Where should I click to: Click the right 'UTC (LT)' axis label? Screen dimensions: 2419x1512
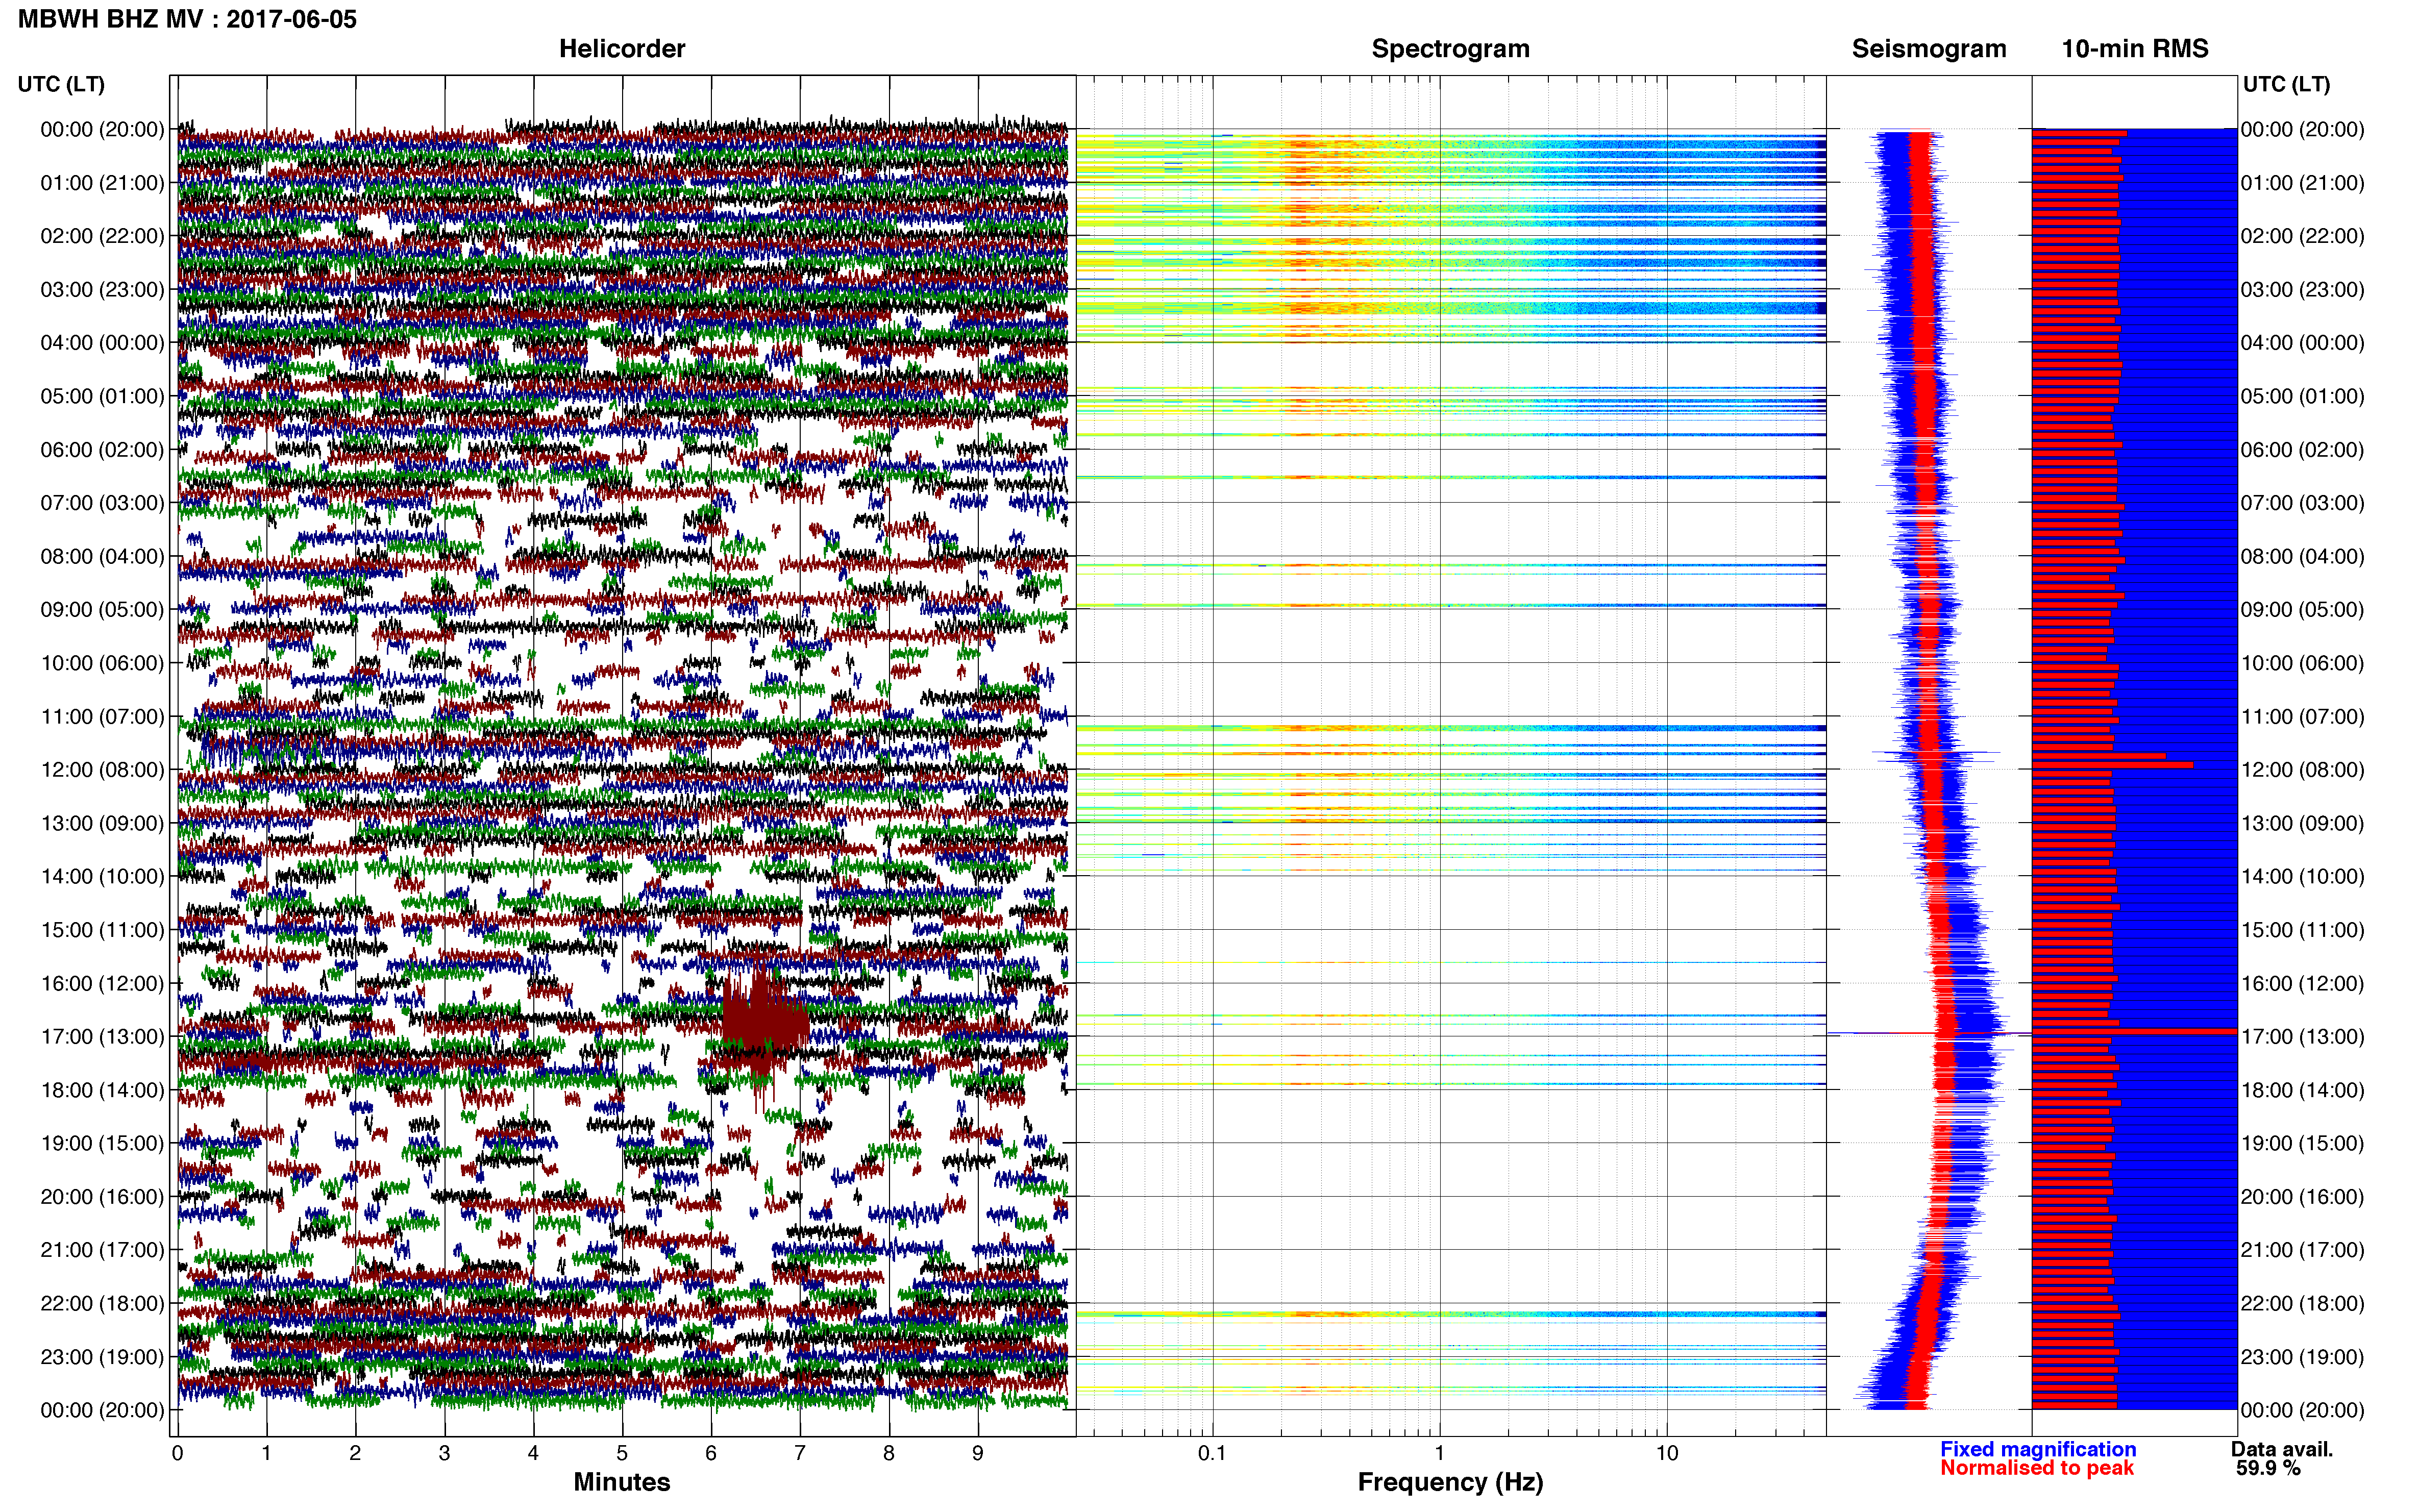(x=2286, y=84)
